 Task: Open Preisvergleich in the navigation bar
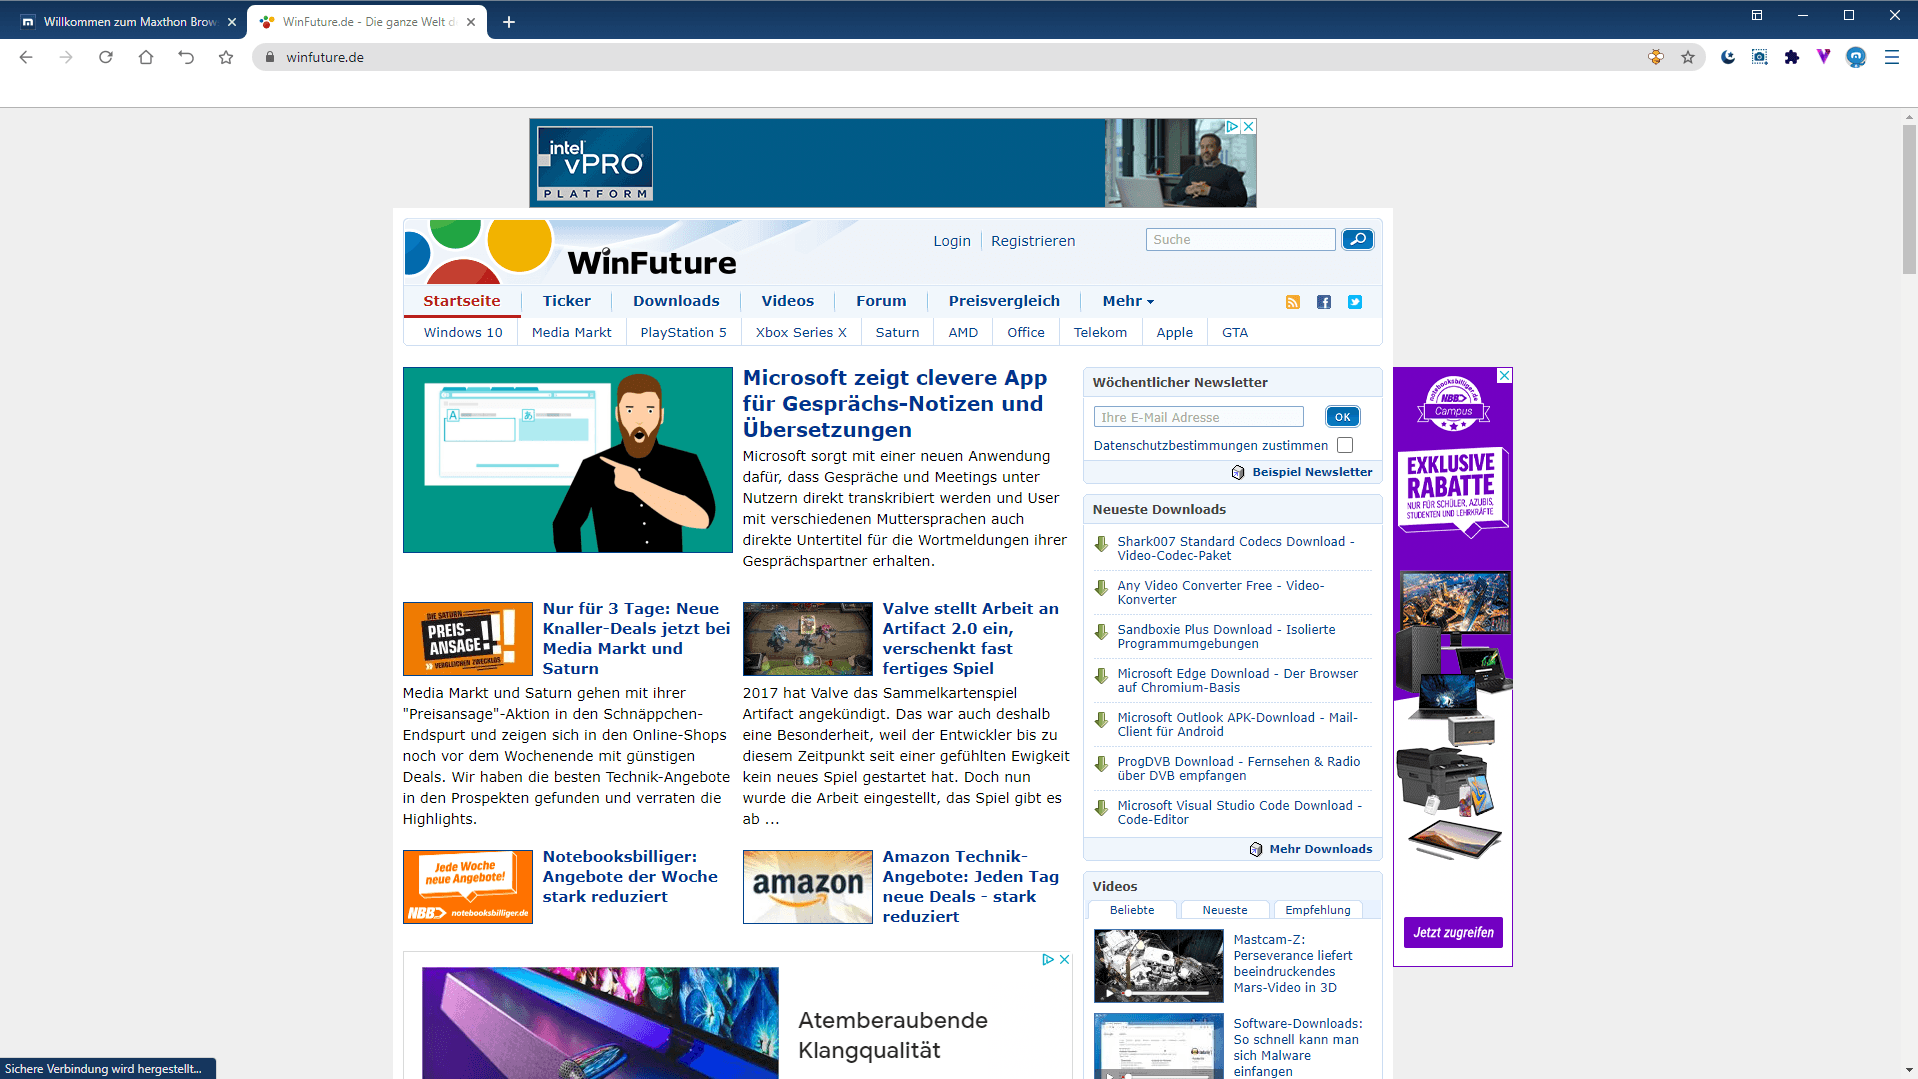[1004, 301]
